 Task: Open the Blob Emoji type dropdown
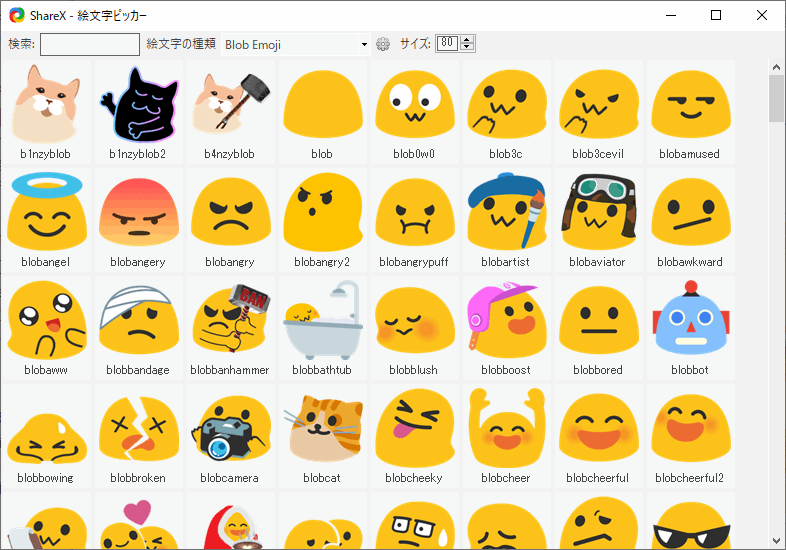[x=296, y=45]
